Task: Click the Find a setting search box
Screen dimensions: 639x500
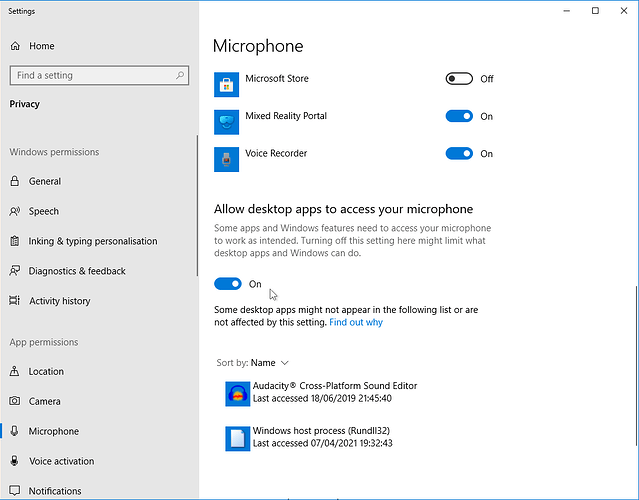Action: pos(93,75)
